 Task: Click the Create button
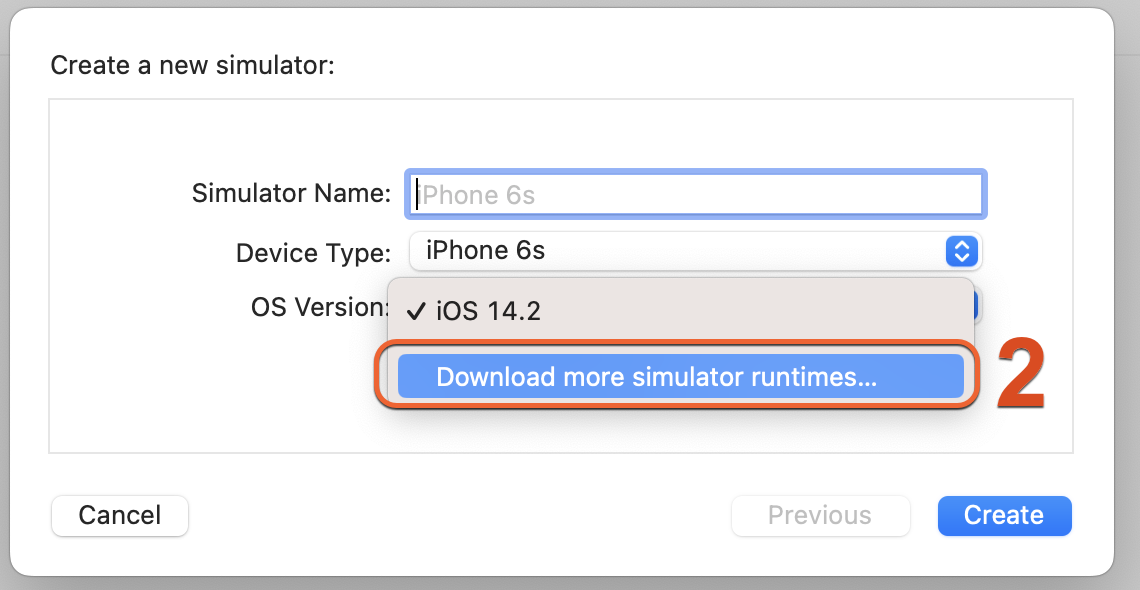(x=1004, y=515)
